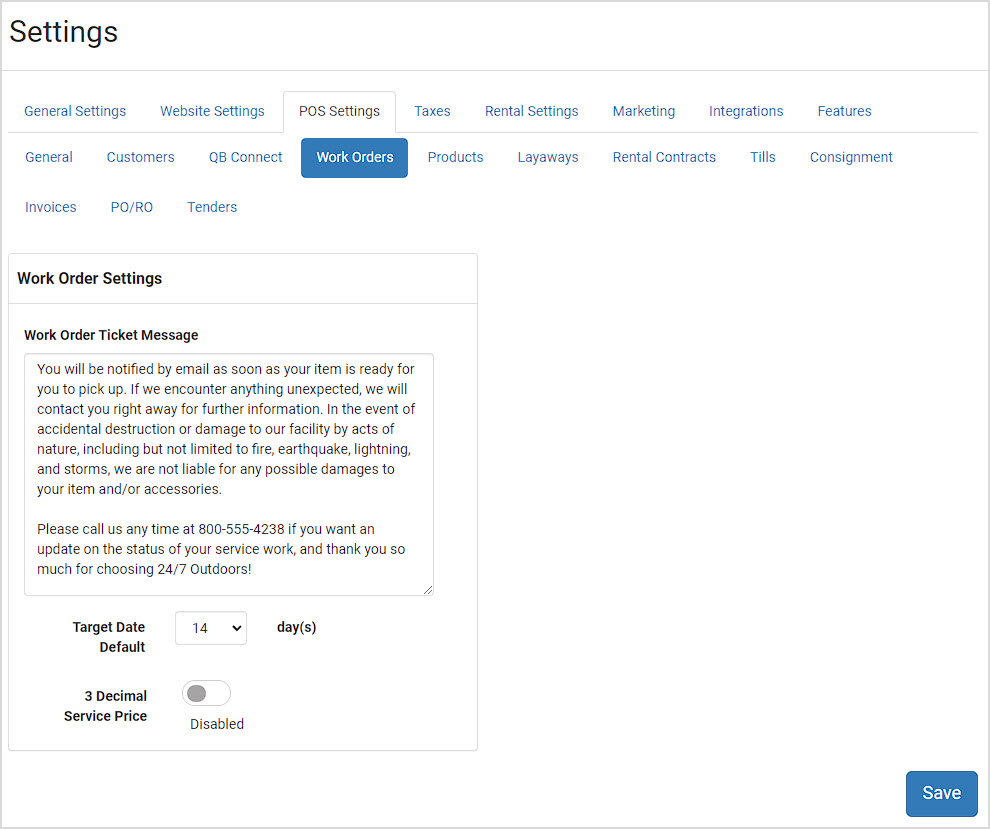
Task: Open the Website Settings tab
Action: [212, 111]
